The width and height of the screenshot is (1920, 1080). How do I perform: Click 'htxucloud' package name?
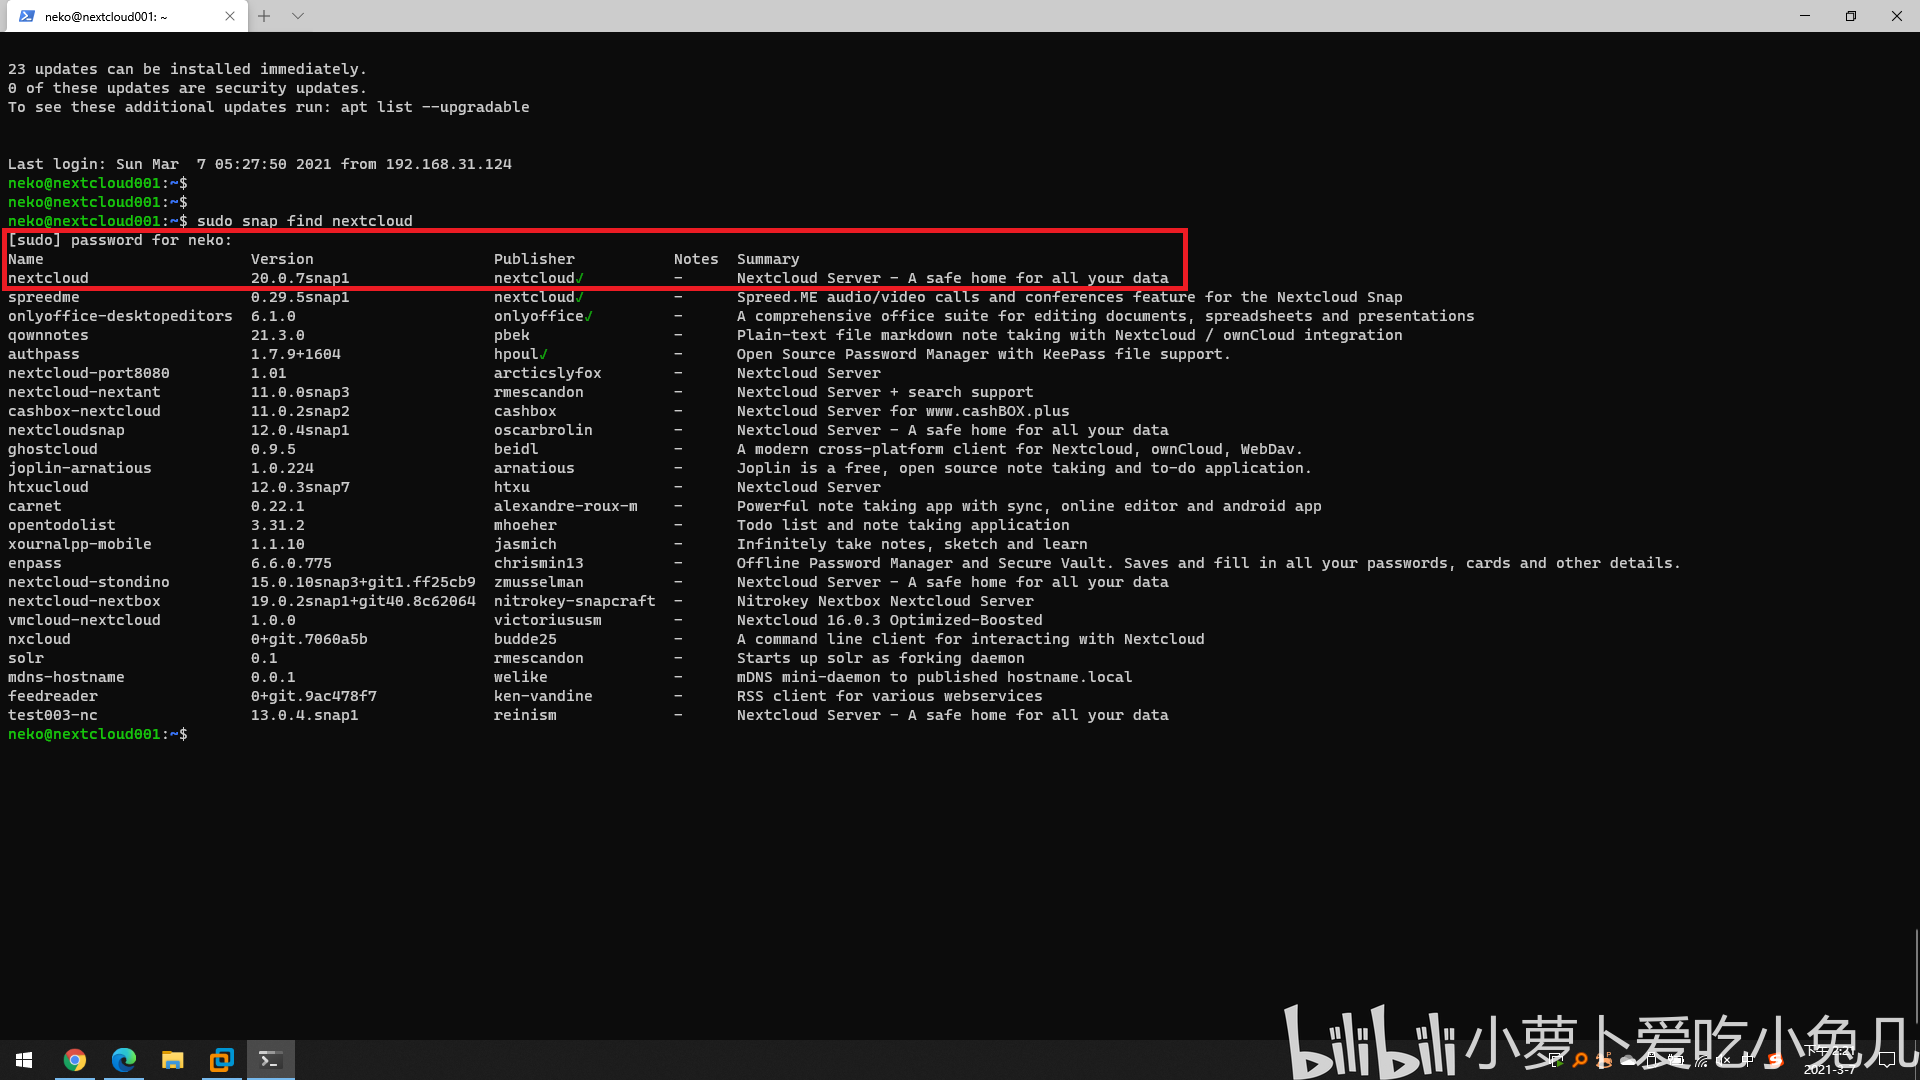tap(48, 487)
